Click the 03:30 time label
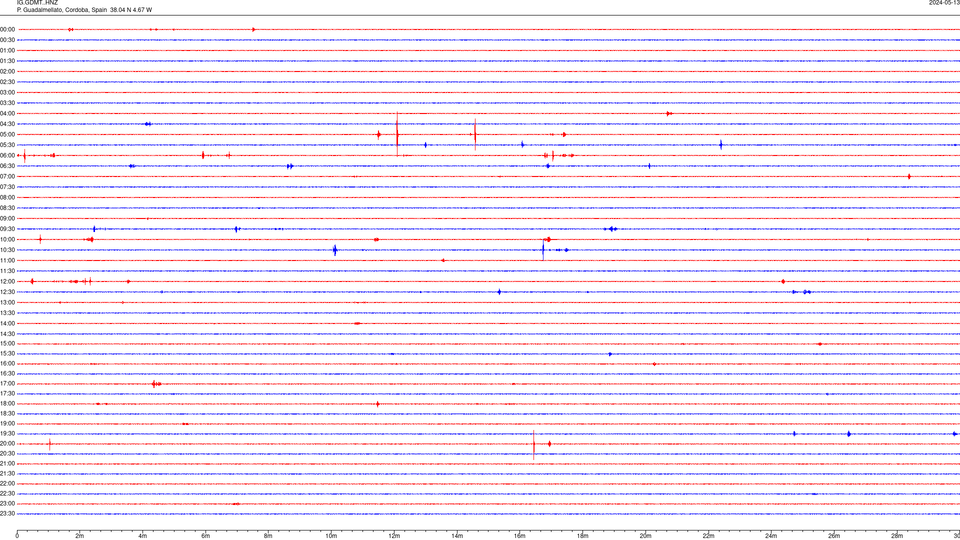This screenshot has height=540, width=960. pyautogui.click(x=7, y=103)
